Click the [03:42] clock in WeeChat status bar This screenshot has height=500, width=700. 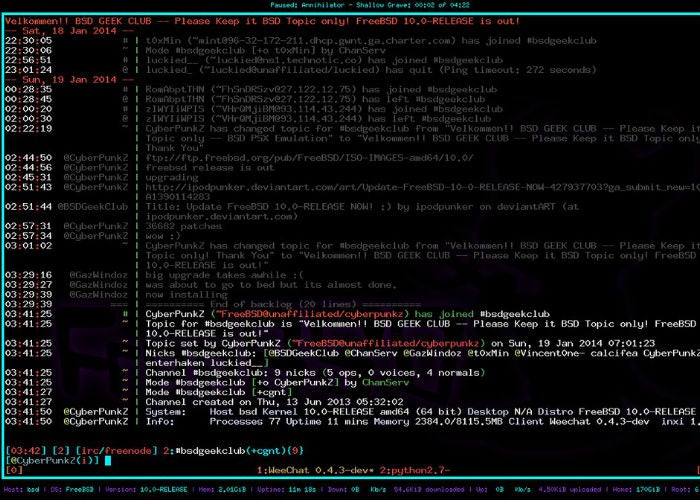point(26,451)
